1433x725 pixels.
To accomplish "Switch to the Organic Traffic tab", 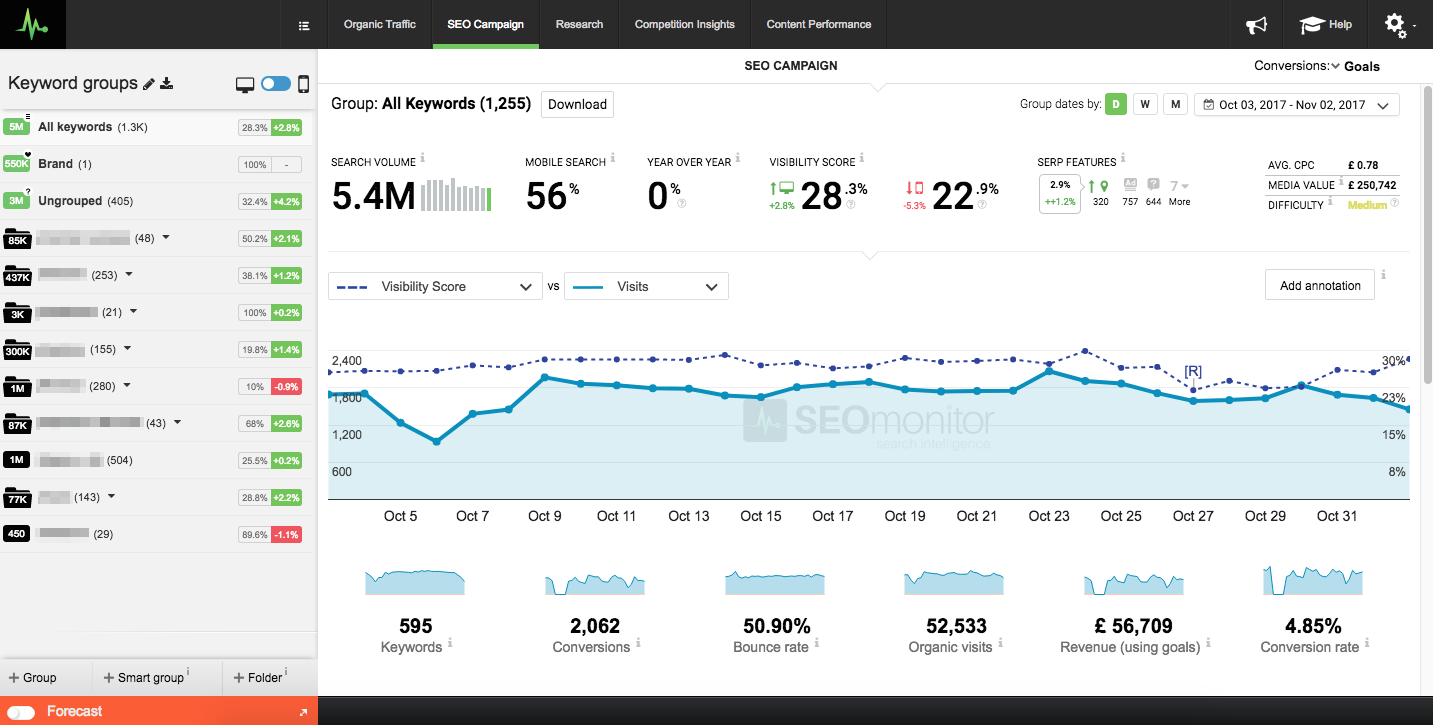I will (379, 24).
